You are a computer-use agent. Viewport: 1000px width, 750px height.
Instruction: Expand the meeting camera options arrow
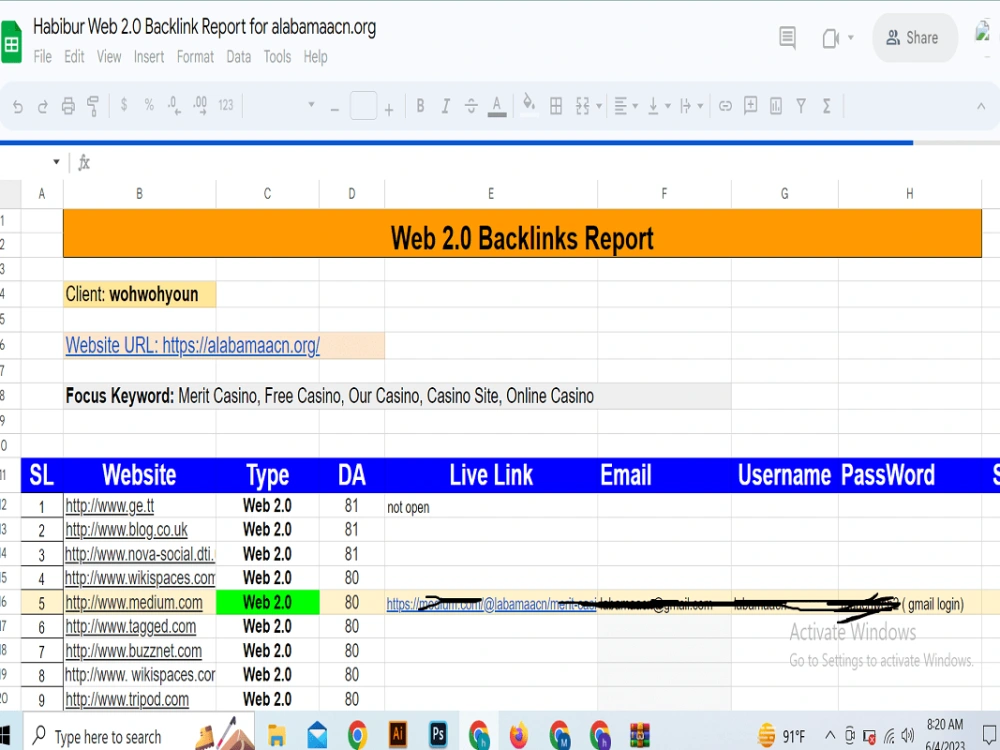tap(851, 38)
